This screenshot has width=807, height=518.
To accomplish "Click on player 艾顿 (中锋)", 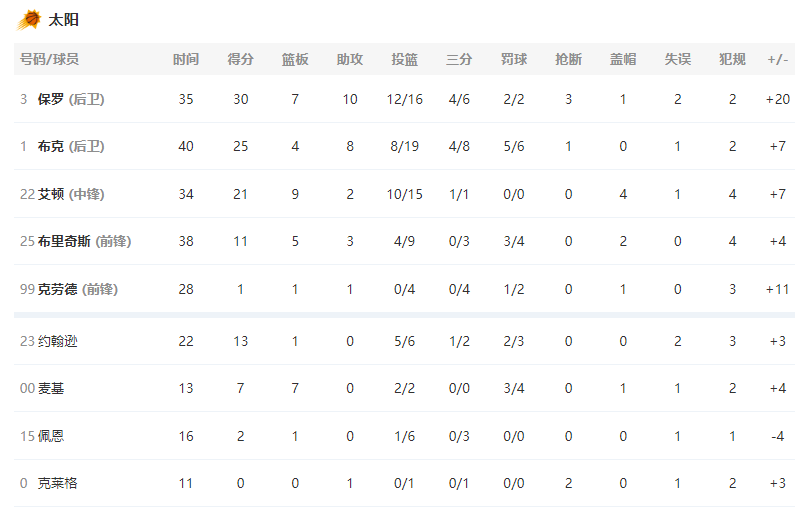I will 71,194.
